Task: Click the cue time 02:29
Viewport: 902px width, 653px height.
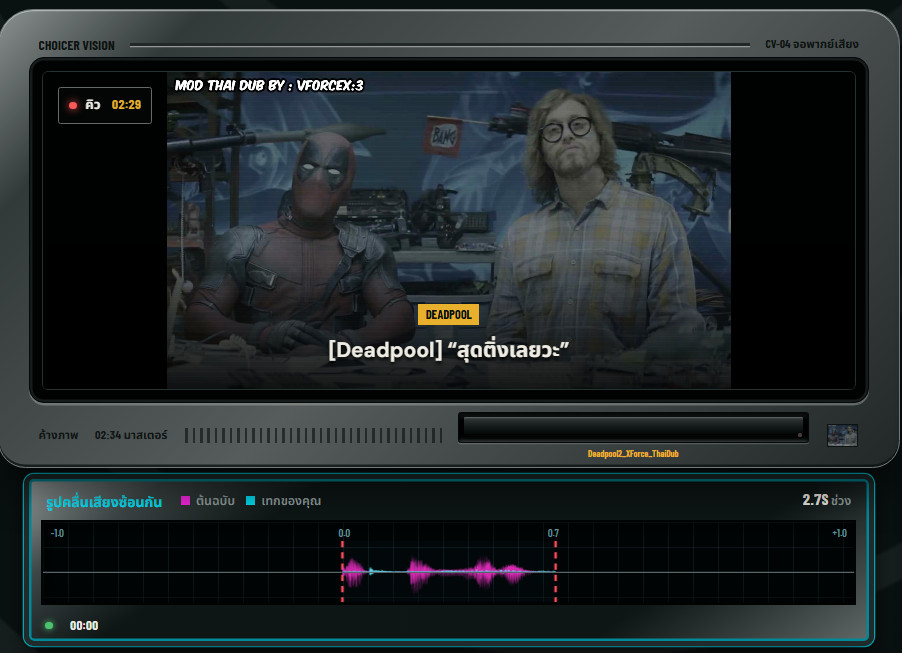Action: 126,105
